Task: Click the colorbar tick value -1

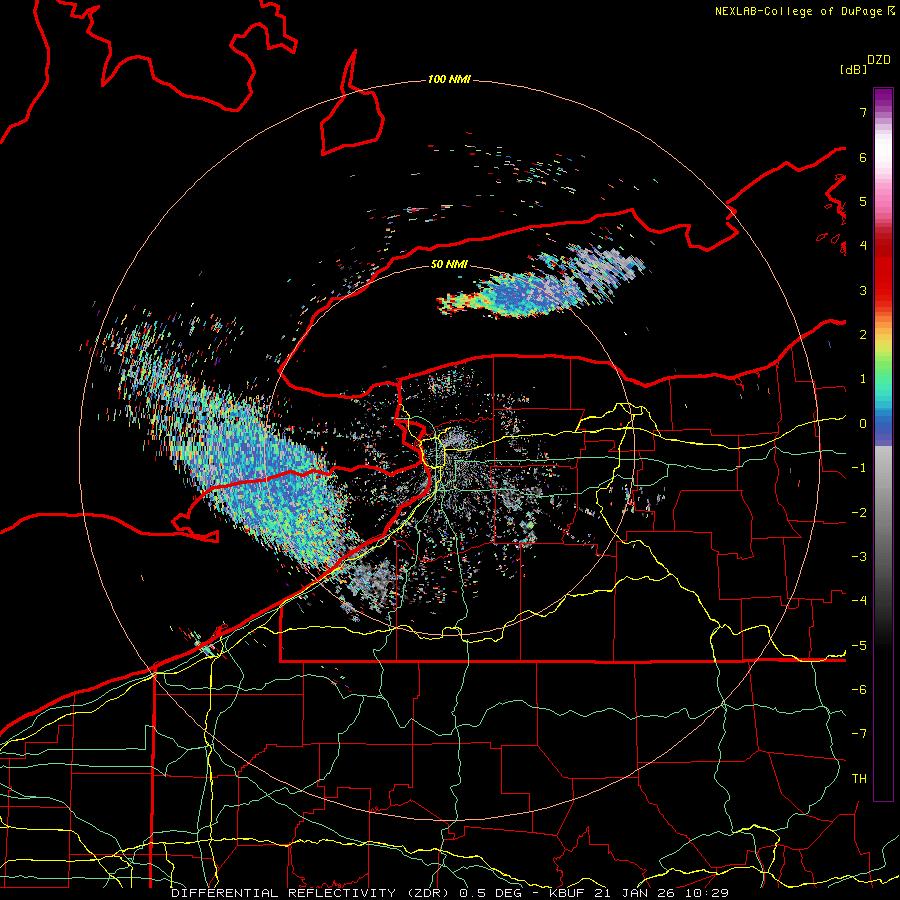Action: pos(859,468)
